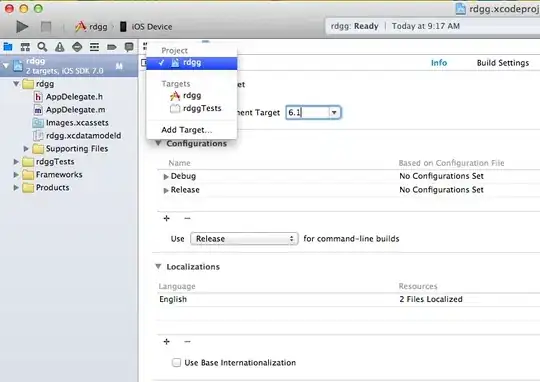
Task: Switch to the Build Settings tab
Action: (502, 63)
